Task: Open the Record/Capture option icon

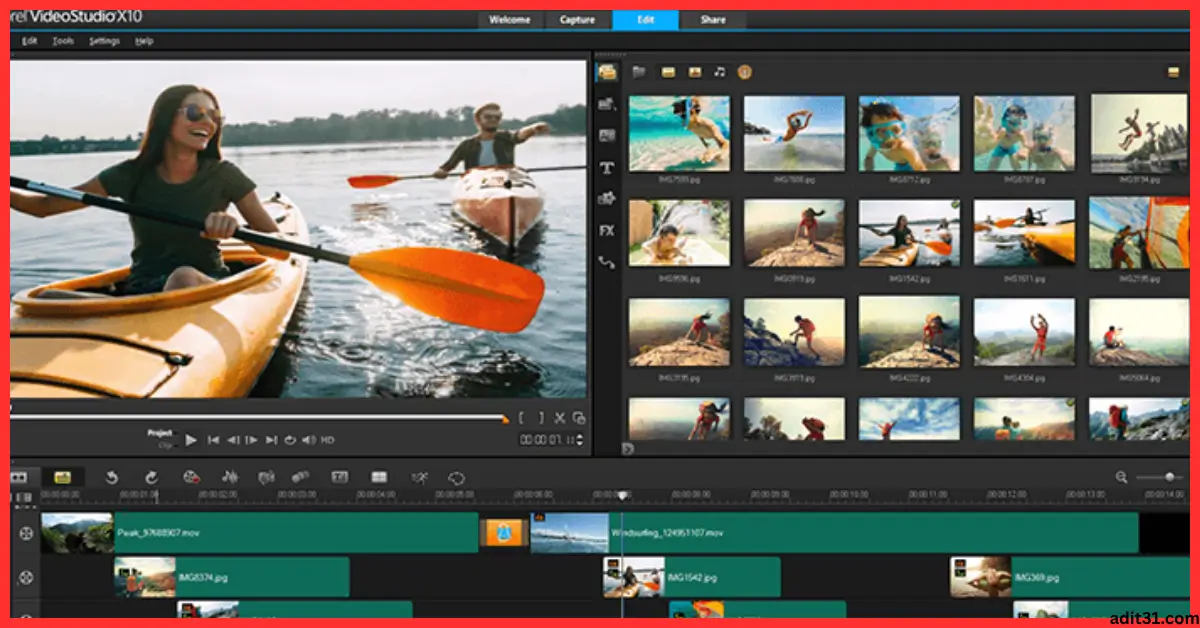Action: click(191, 478)
